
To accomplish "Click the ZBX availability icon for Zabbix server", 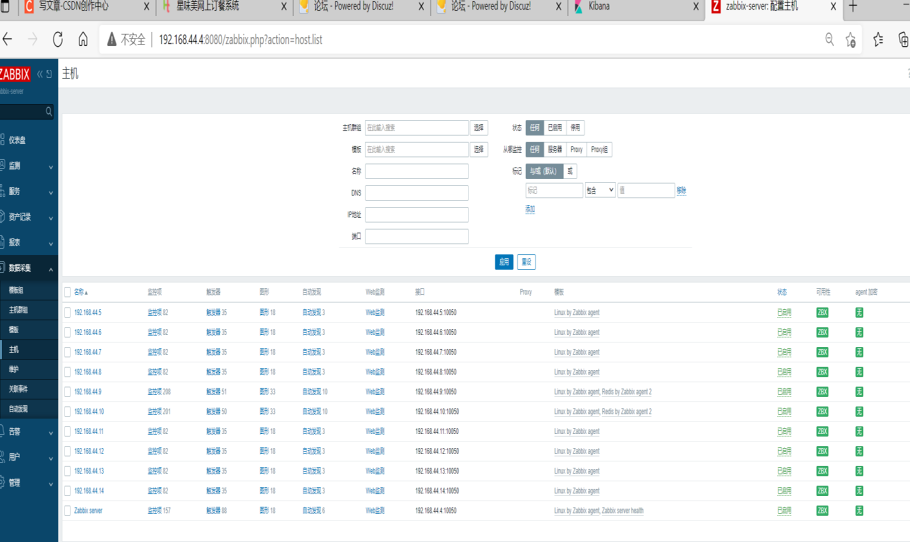I will 822,511.
